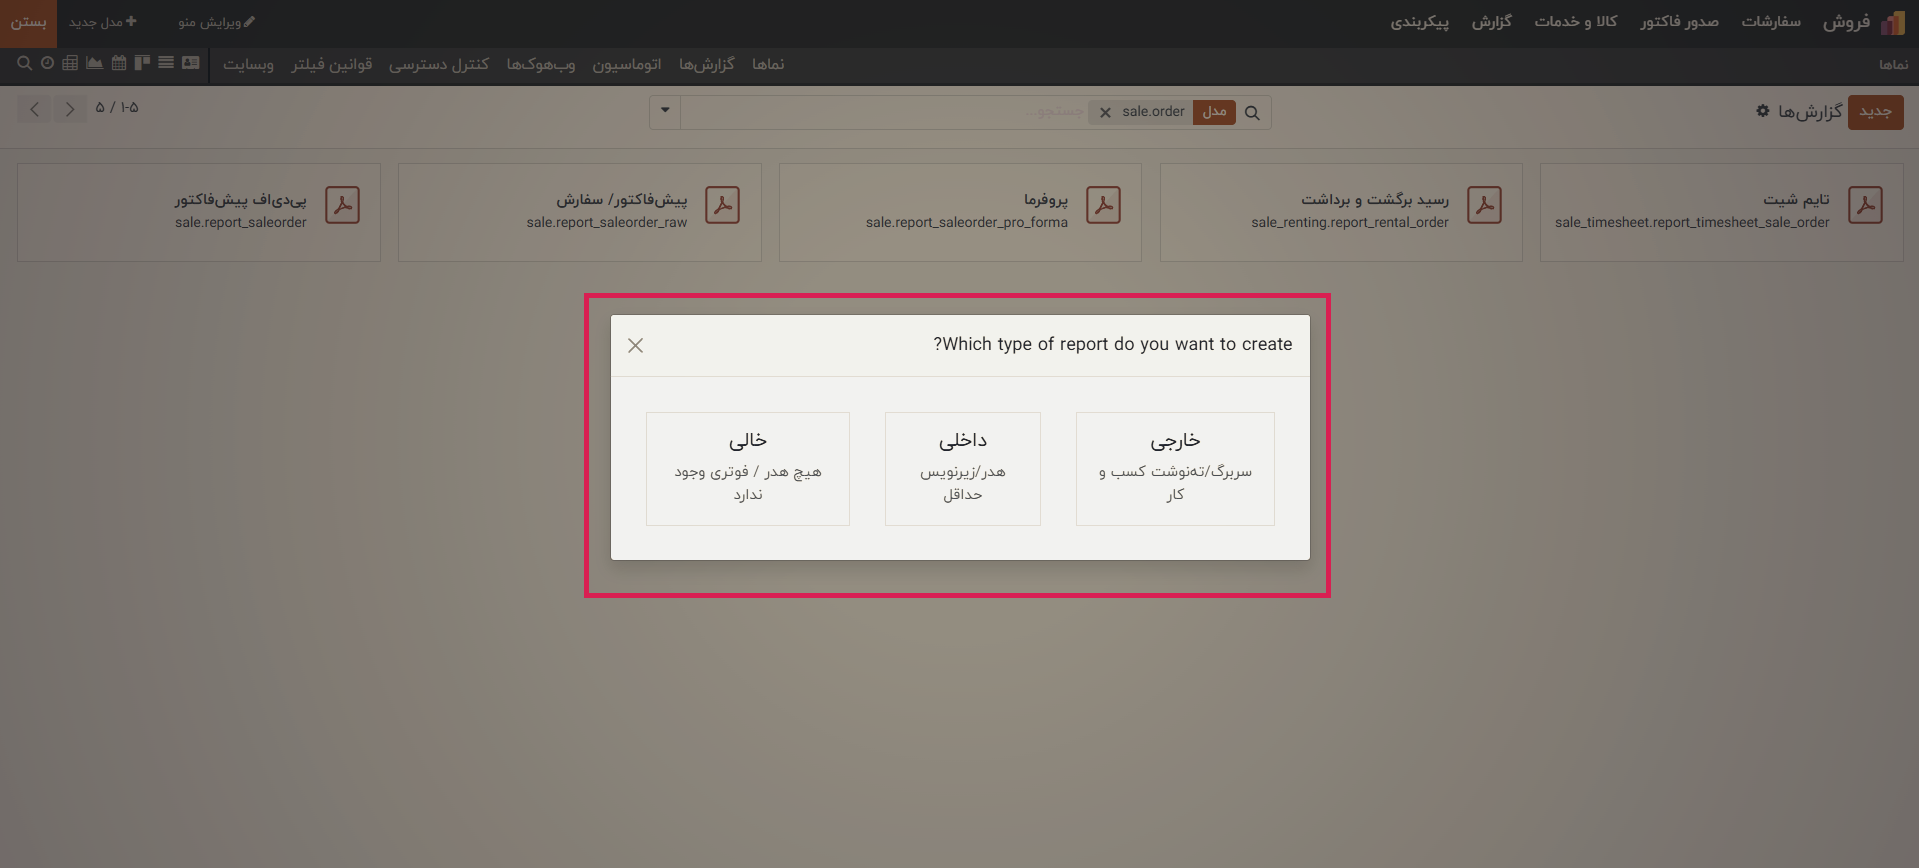Open the sale_timesheet.report_timesheet_sale_order report card
1919x868 pixels.
click(1721, 213)
